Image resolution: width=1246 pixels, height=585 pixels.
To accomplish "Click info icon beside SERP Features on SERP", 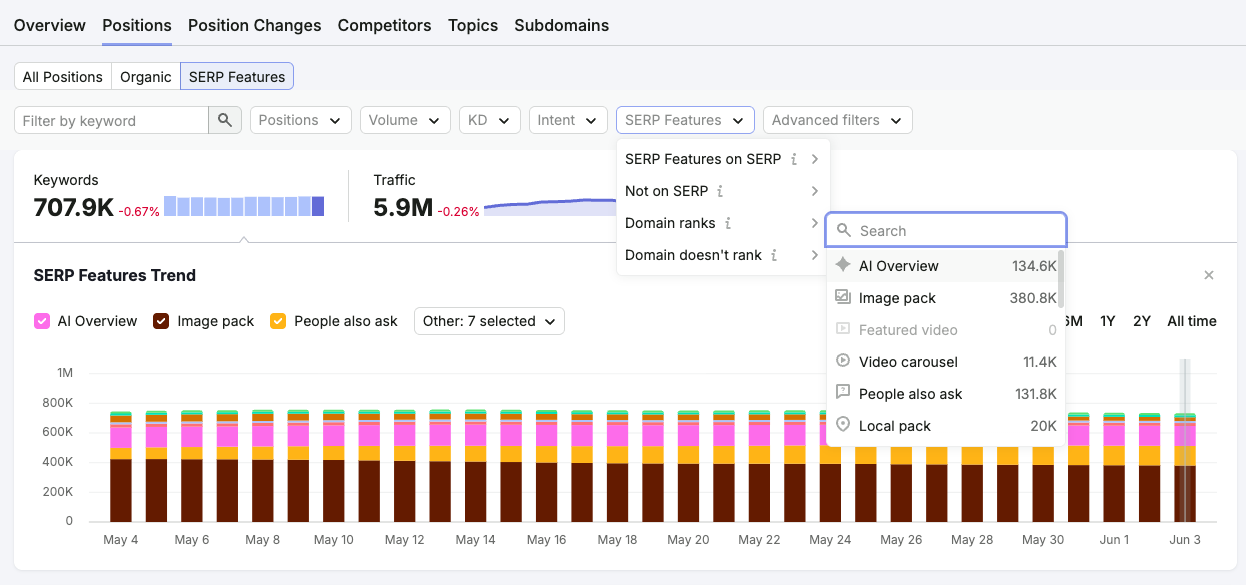I will [794, 159].
